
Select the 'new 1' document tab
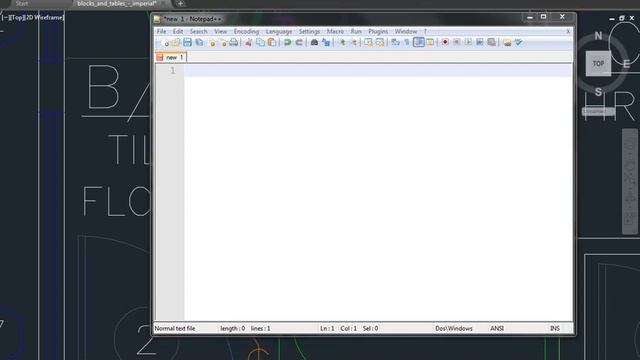point(171,57)
